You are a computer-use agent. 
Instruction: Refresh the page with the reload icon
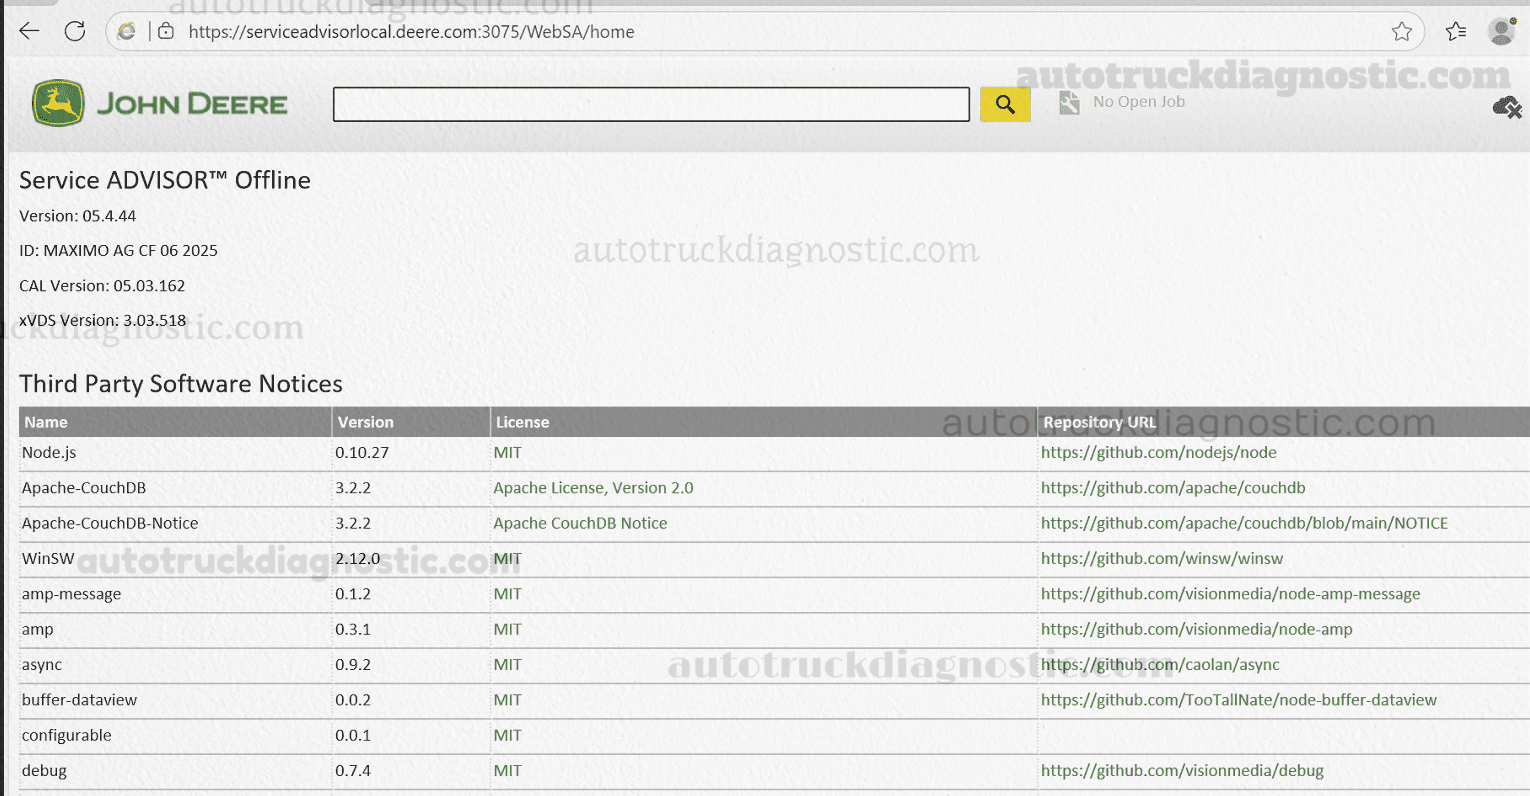click(x=75, y=31)
